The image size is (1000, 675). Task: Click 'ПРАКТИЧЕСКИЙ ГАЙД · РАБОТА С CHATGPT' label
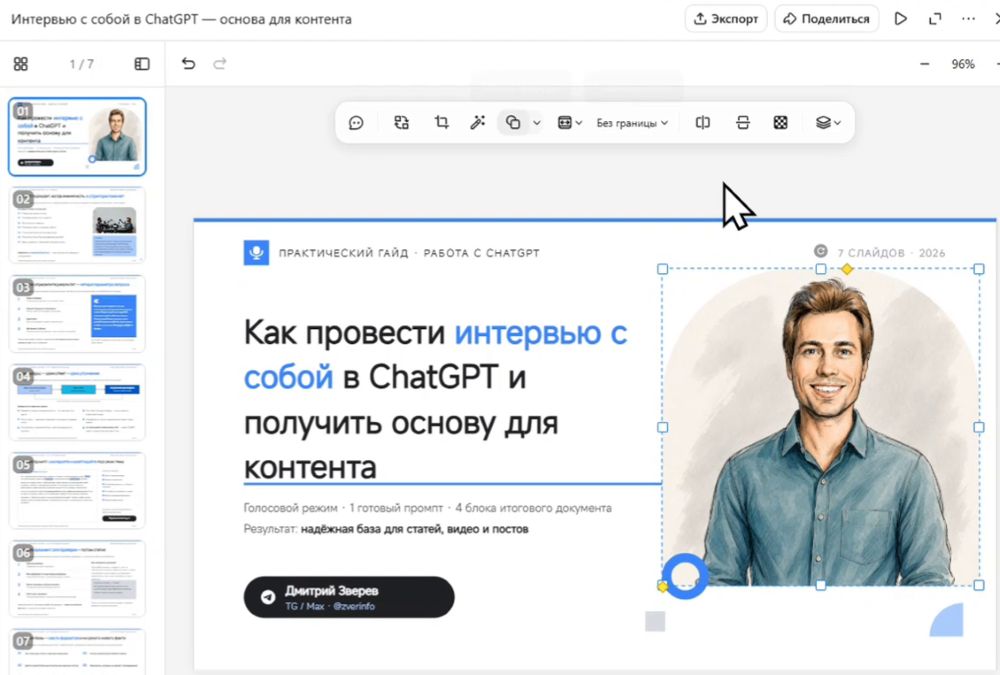409,253
